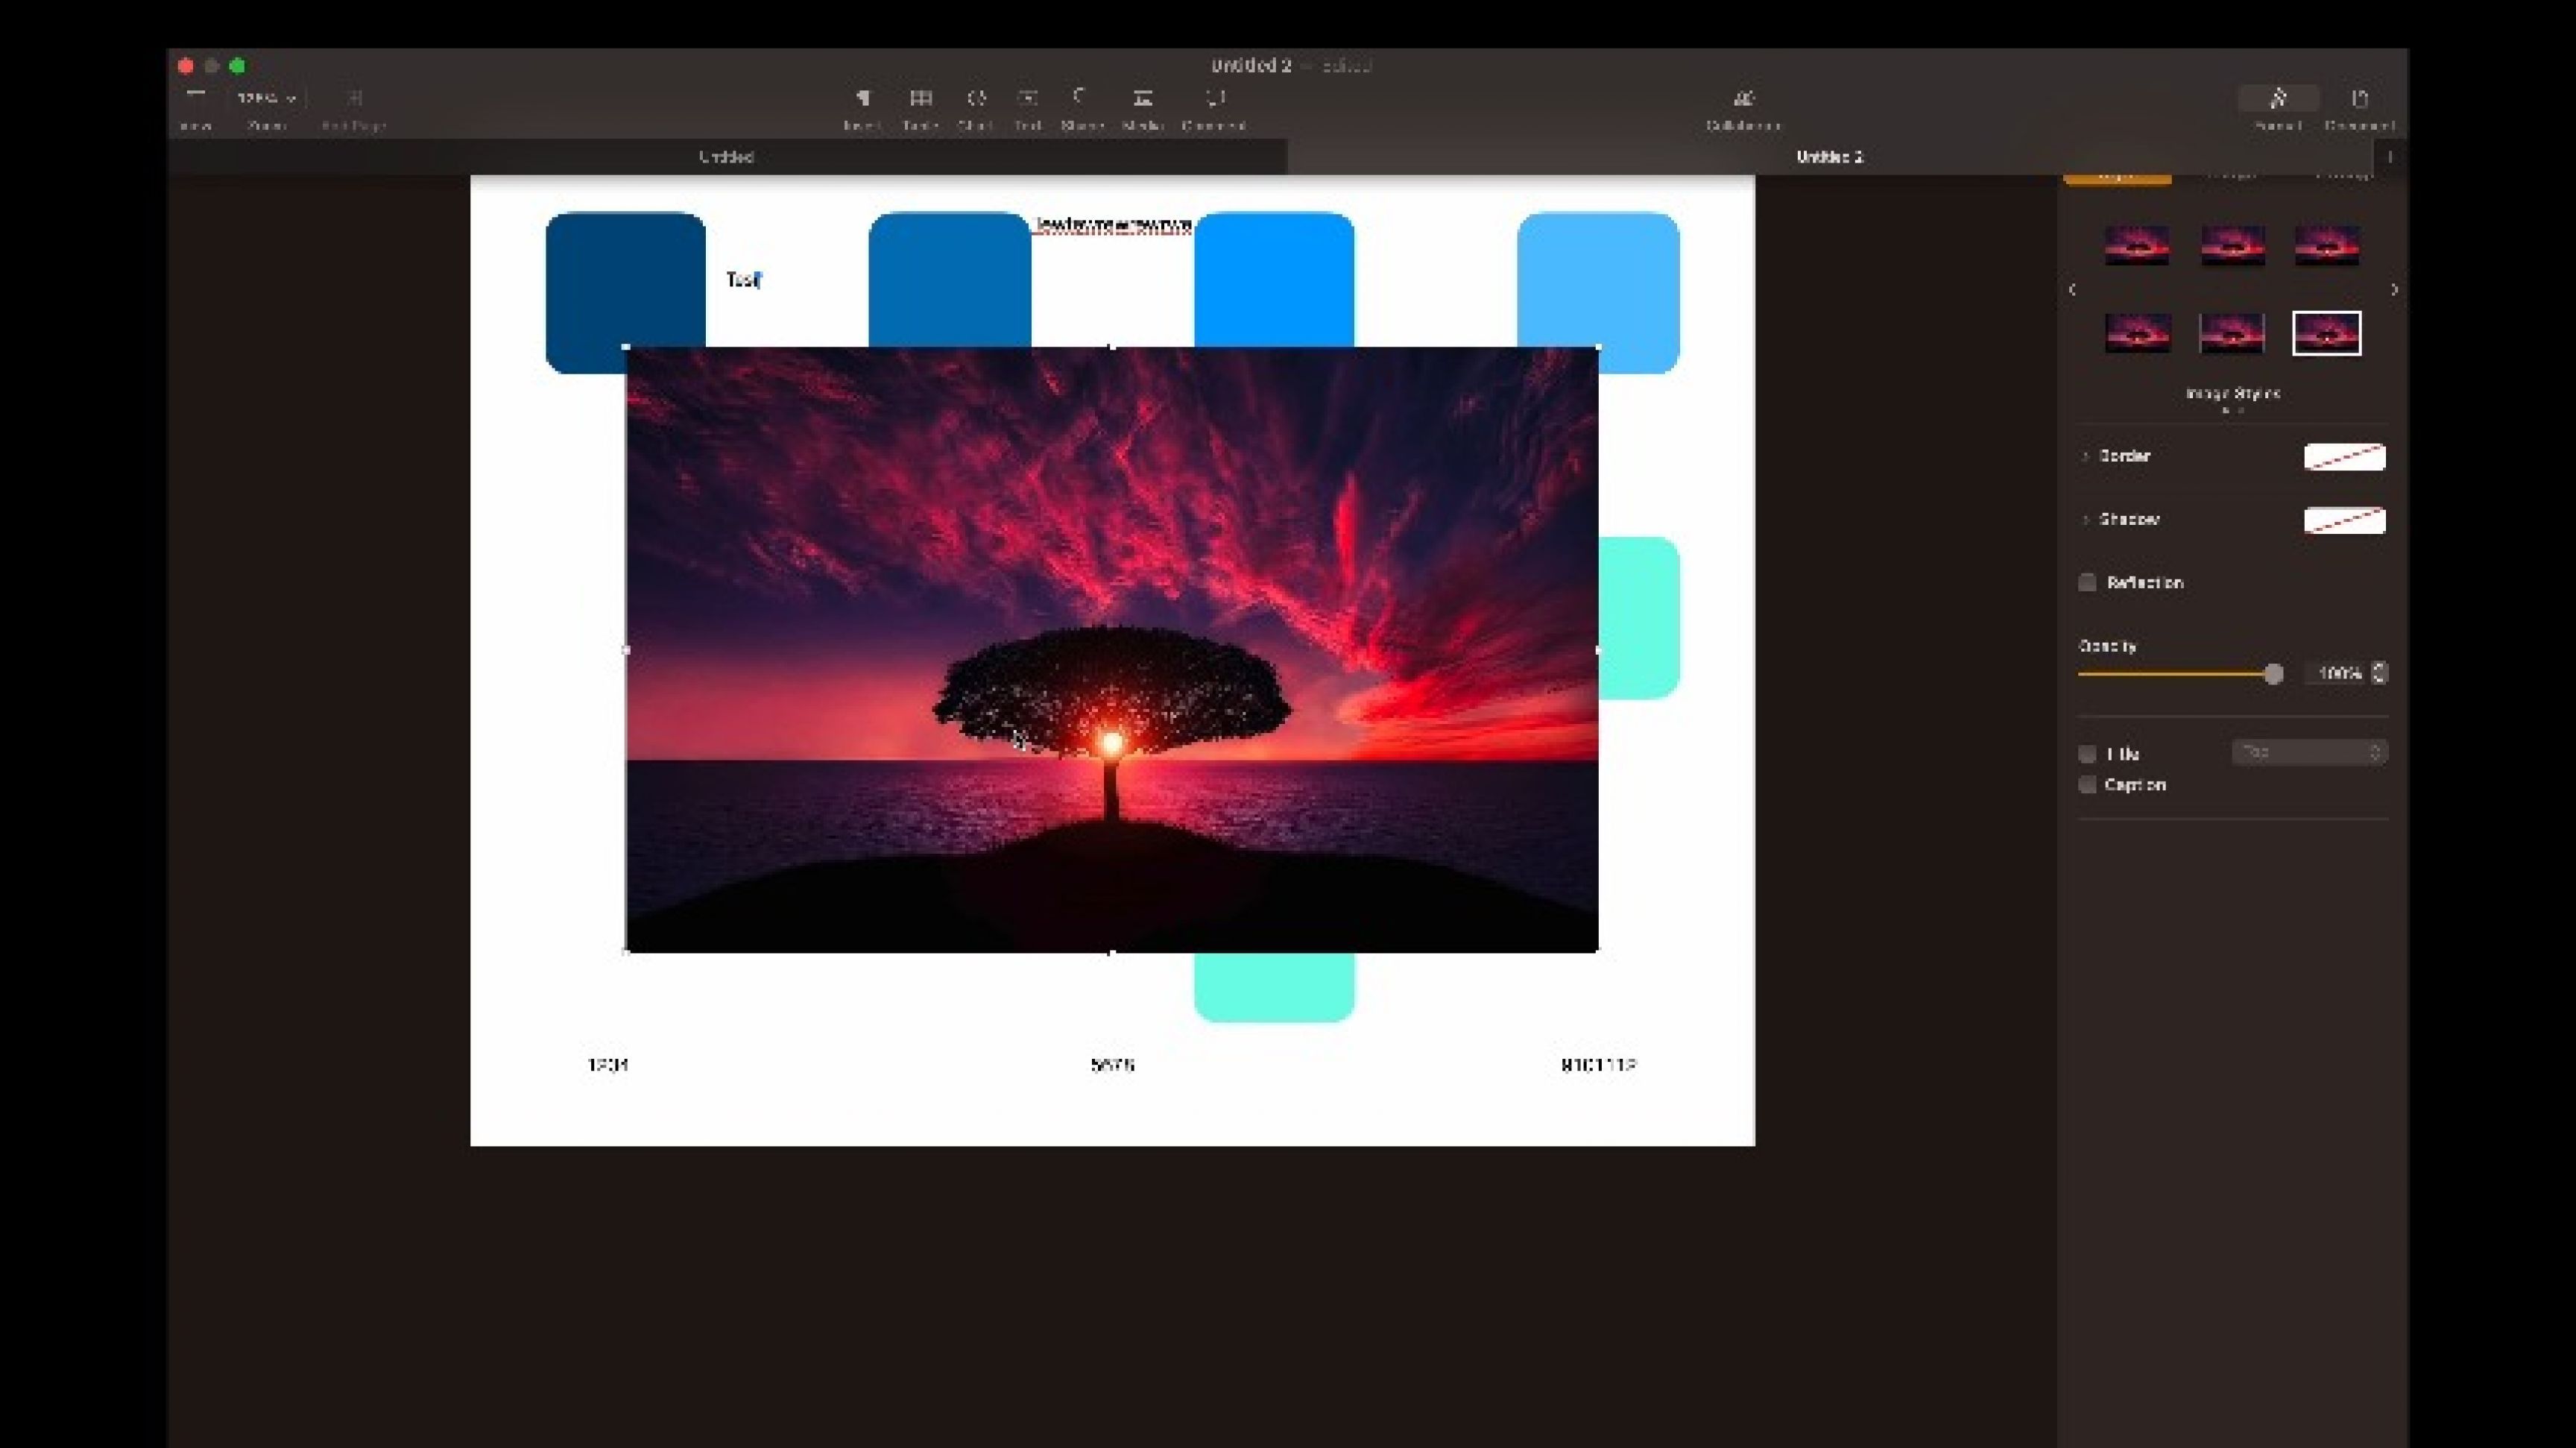Click the Media toolbar icon
This screenshot has width=2576, height=1448.
[x=1142, y=98]
